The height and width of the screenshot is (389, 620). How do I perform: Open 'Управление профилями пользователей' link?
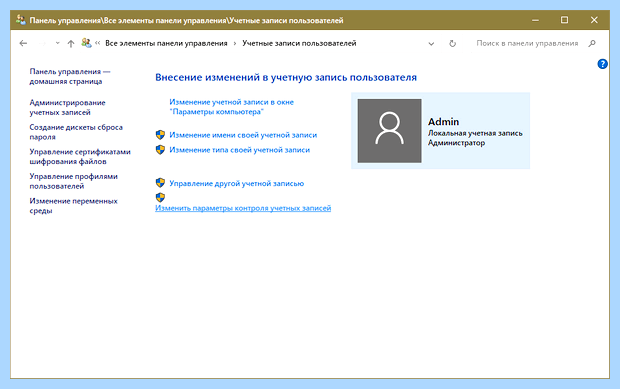(73, 181)
